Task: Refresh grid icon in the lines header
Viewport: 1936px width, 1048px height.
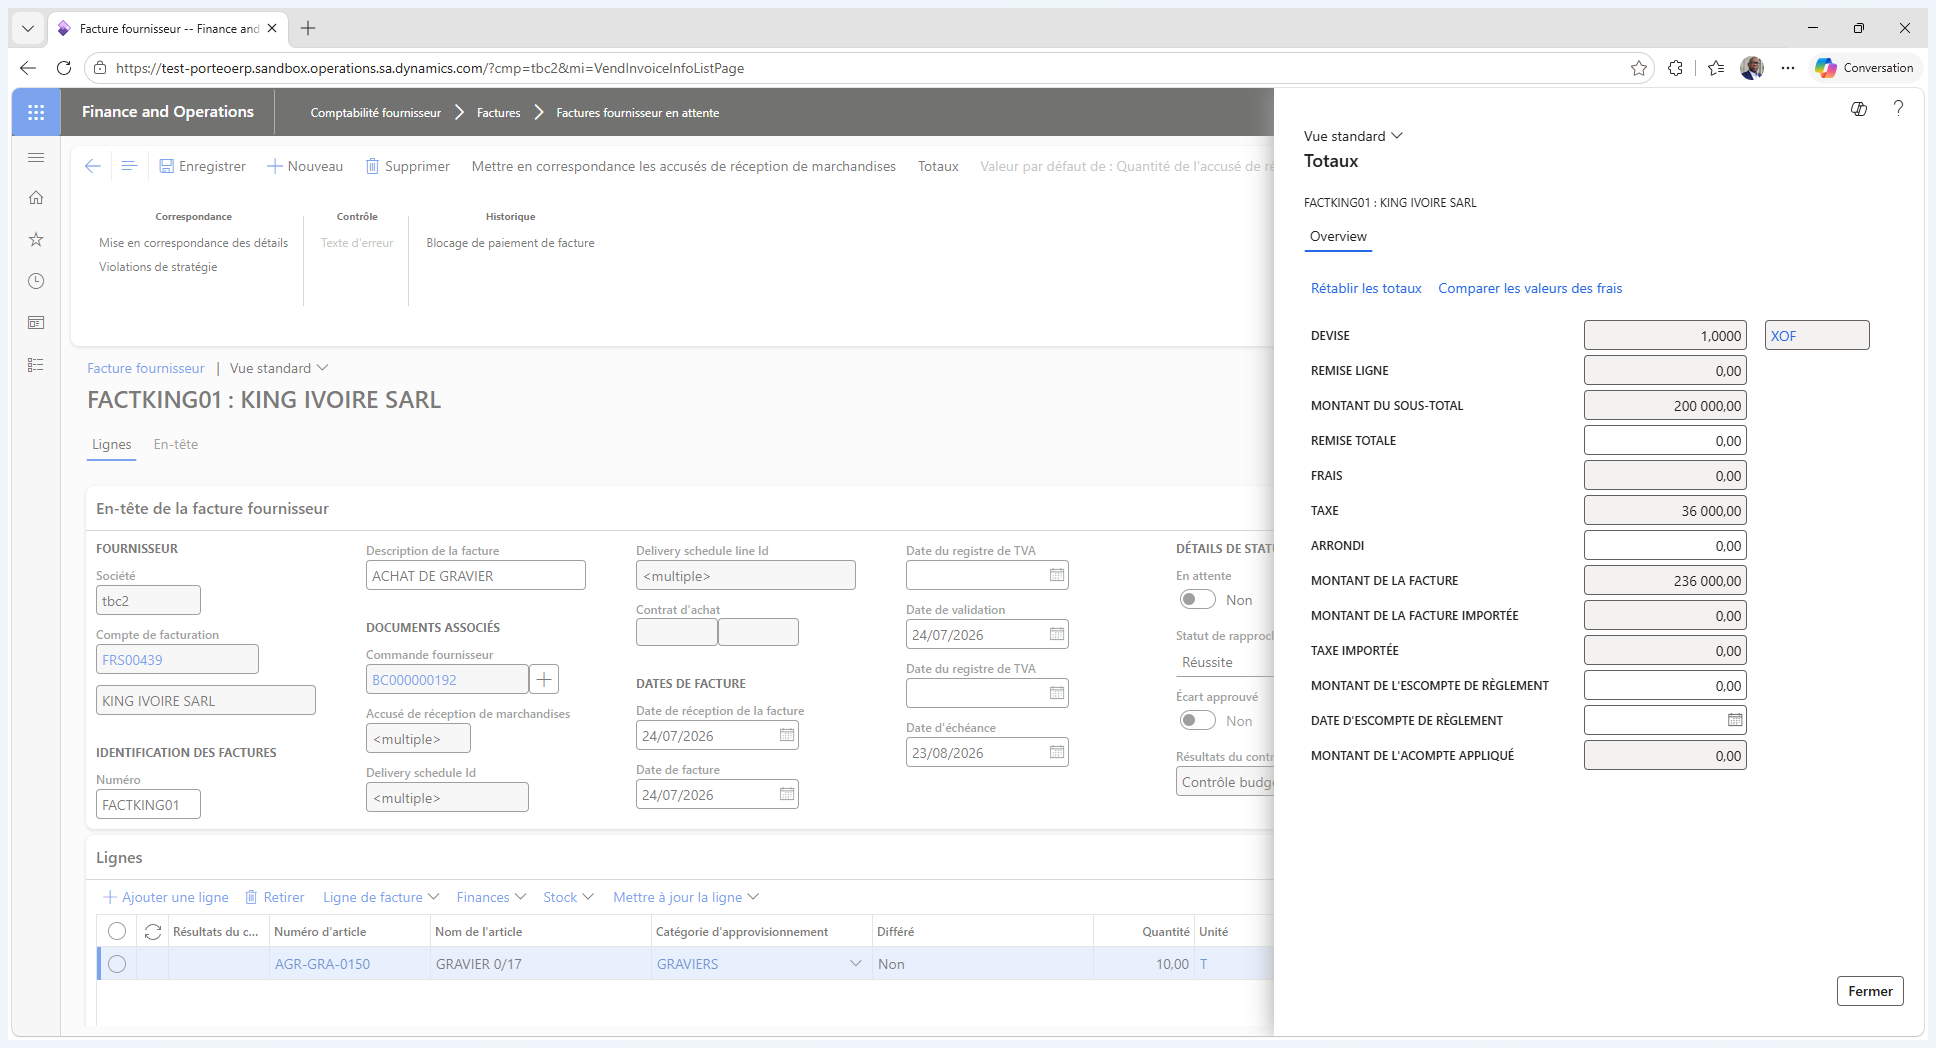Action: pyautogui.click(x=153, y=932)
